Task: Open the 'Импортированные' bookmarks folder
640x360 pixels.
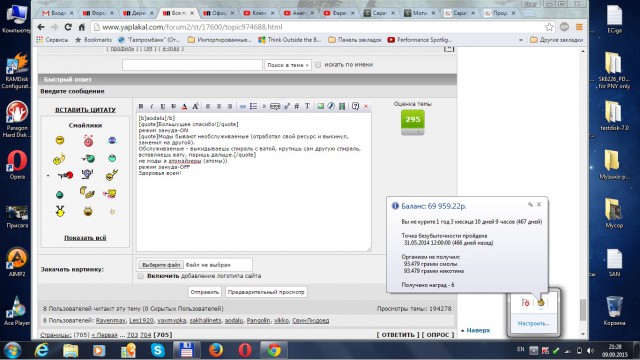Action: [220, 40]
